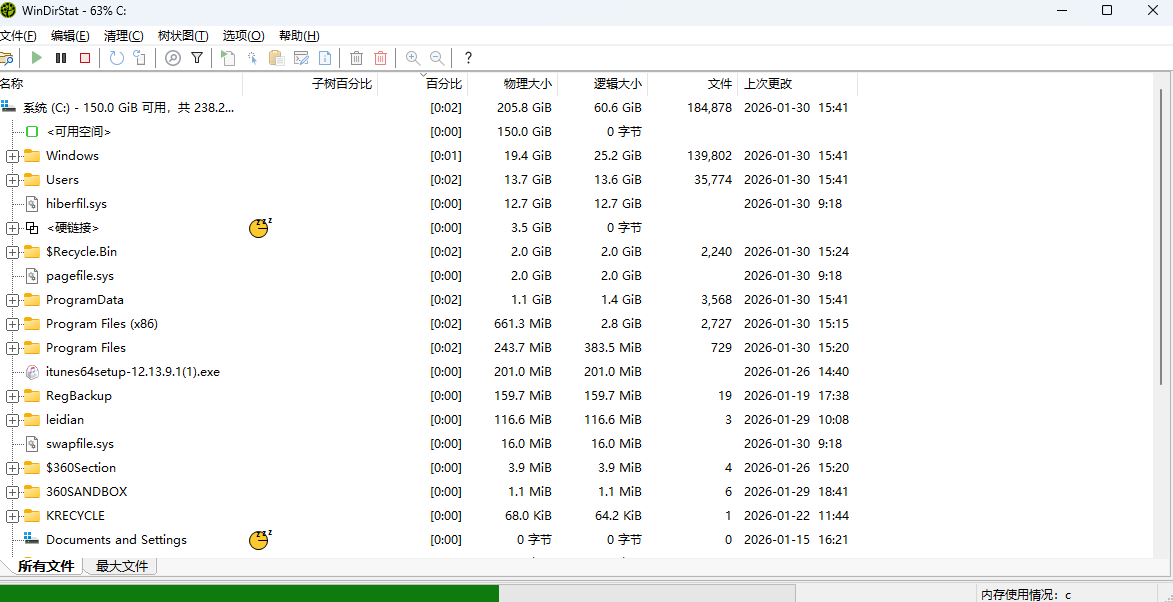The height and width of the screenshot is (602, 1173).
Task: Expand the ProgramData folder node
Action: (x=12, y=300)
